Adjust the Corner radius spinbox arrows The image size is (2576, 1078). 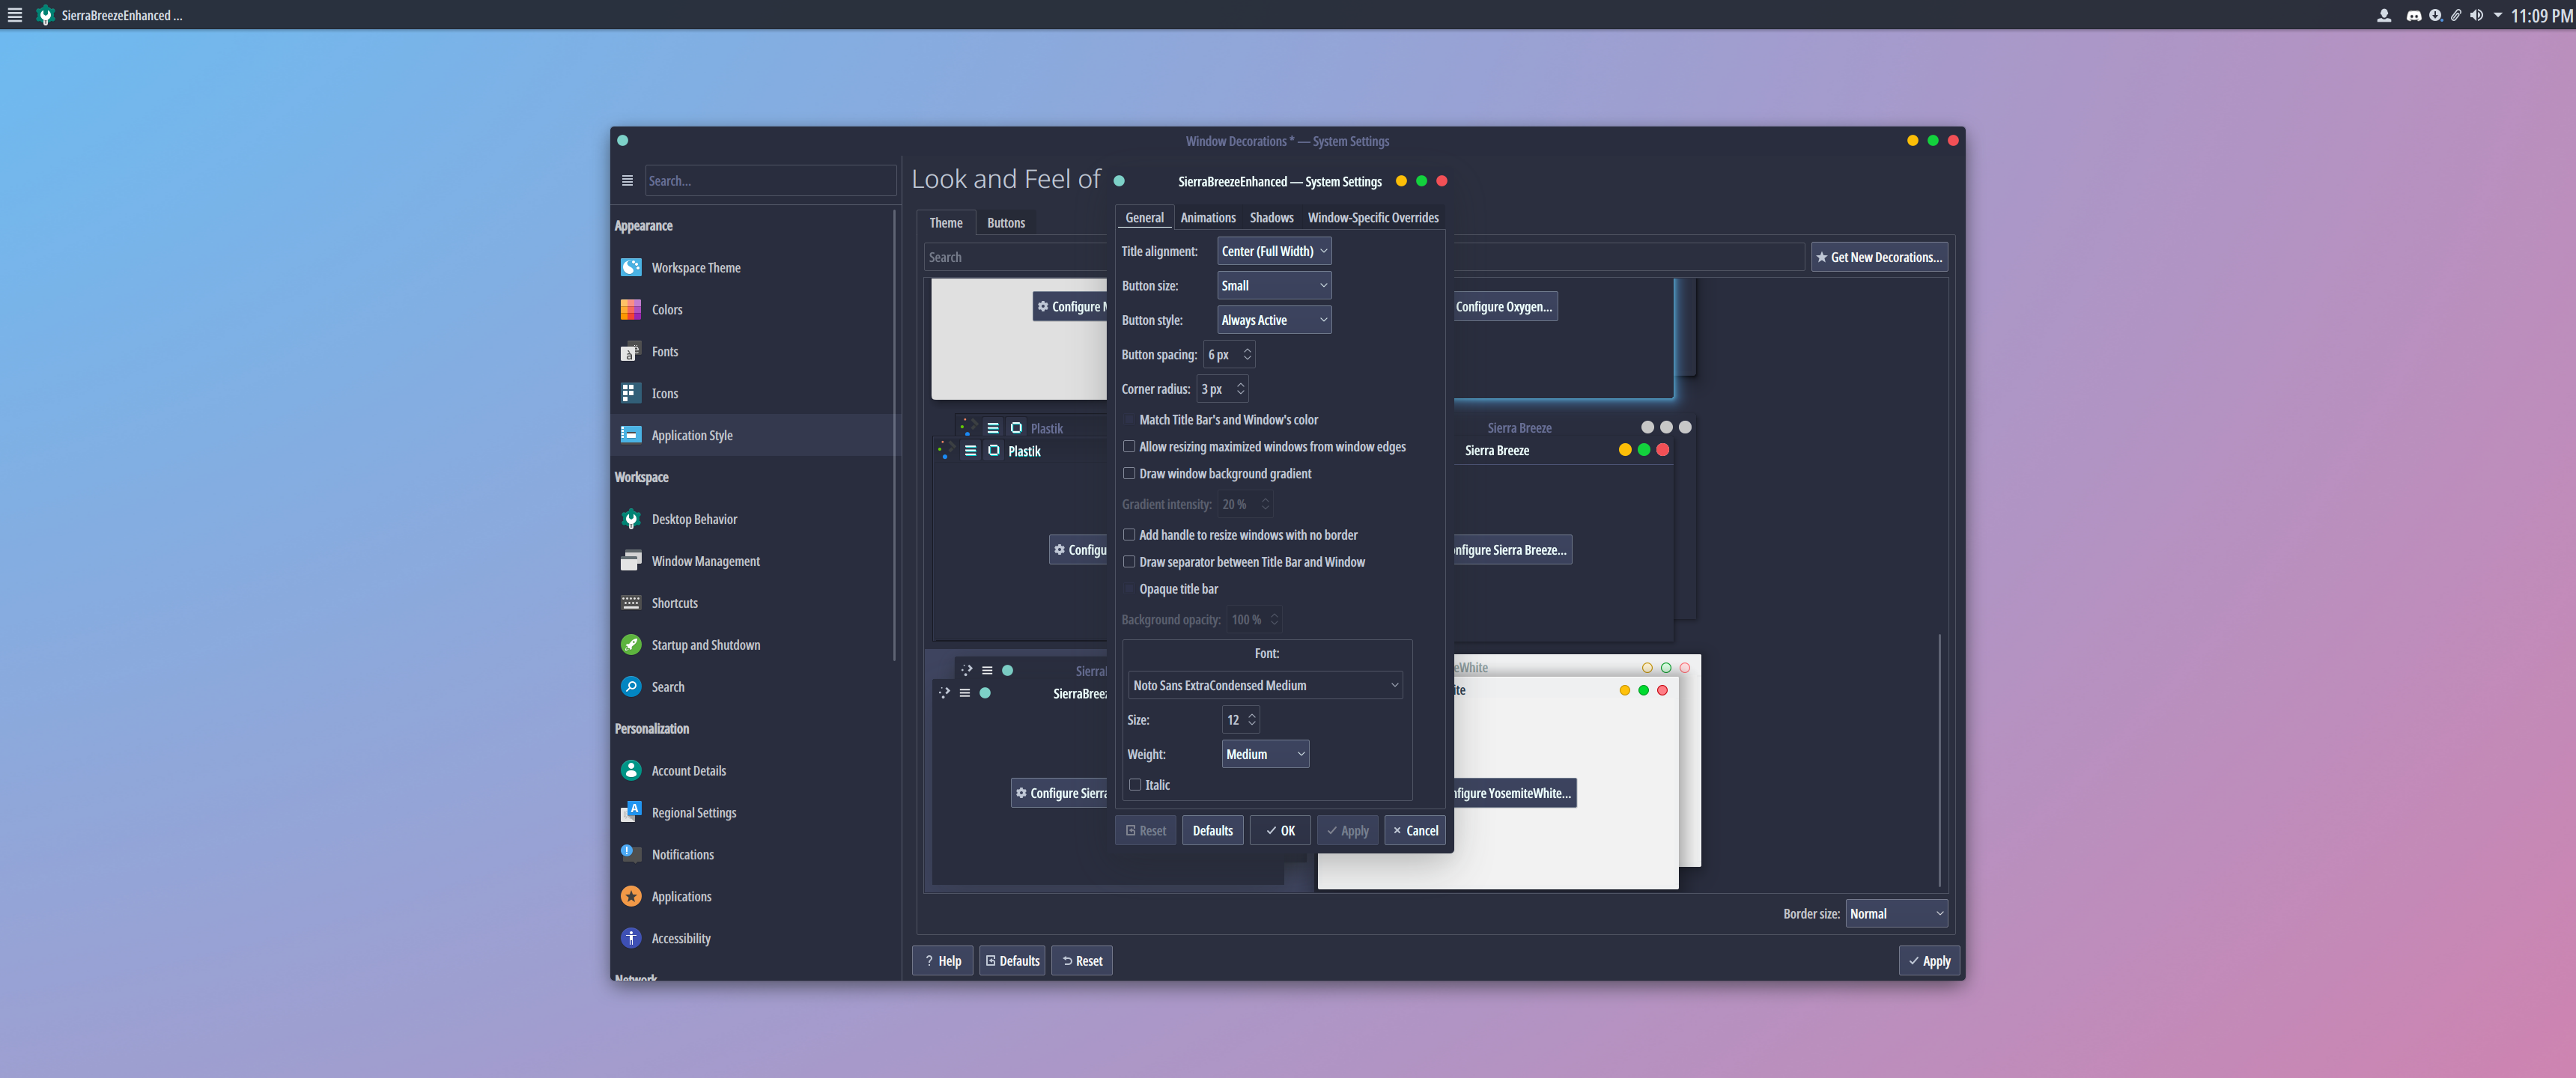point(1240,389)
